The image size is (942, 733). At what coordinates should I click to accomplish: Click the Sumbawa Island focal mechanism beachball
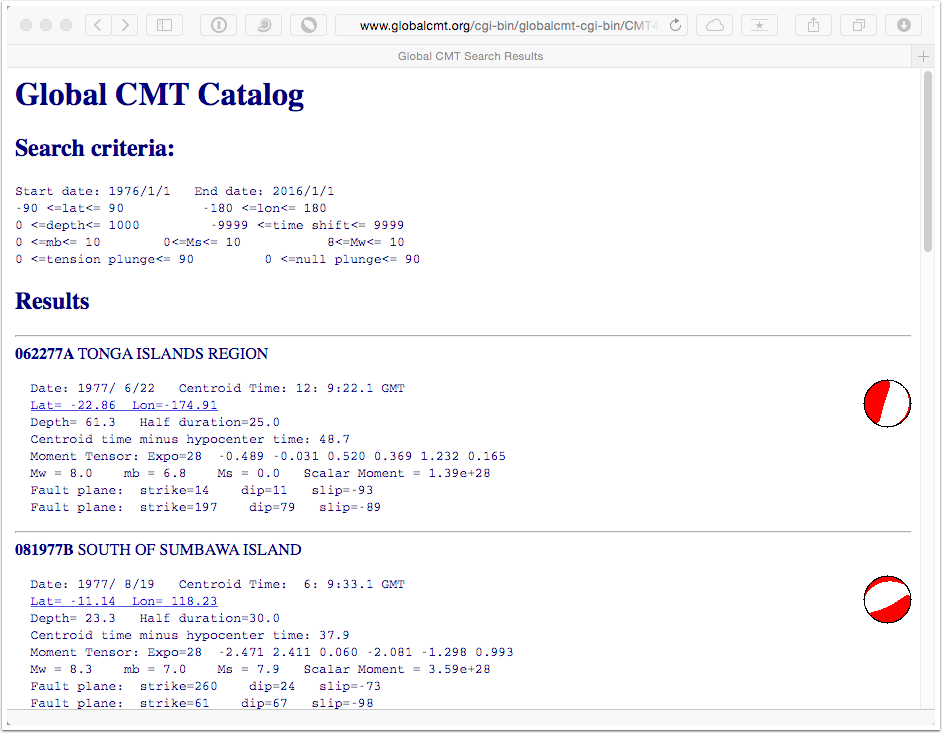[887, 600]
